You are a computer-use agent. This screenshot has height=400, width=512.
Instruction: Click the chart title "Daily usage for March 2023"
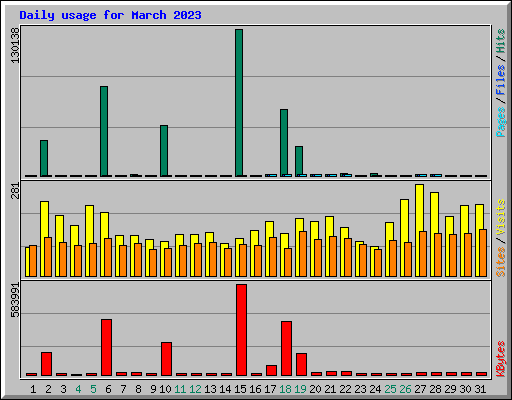point(110,15)
